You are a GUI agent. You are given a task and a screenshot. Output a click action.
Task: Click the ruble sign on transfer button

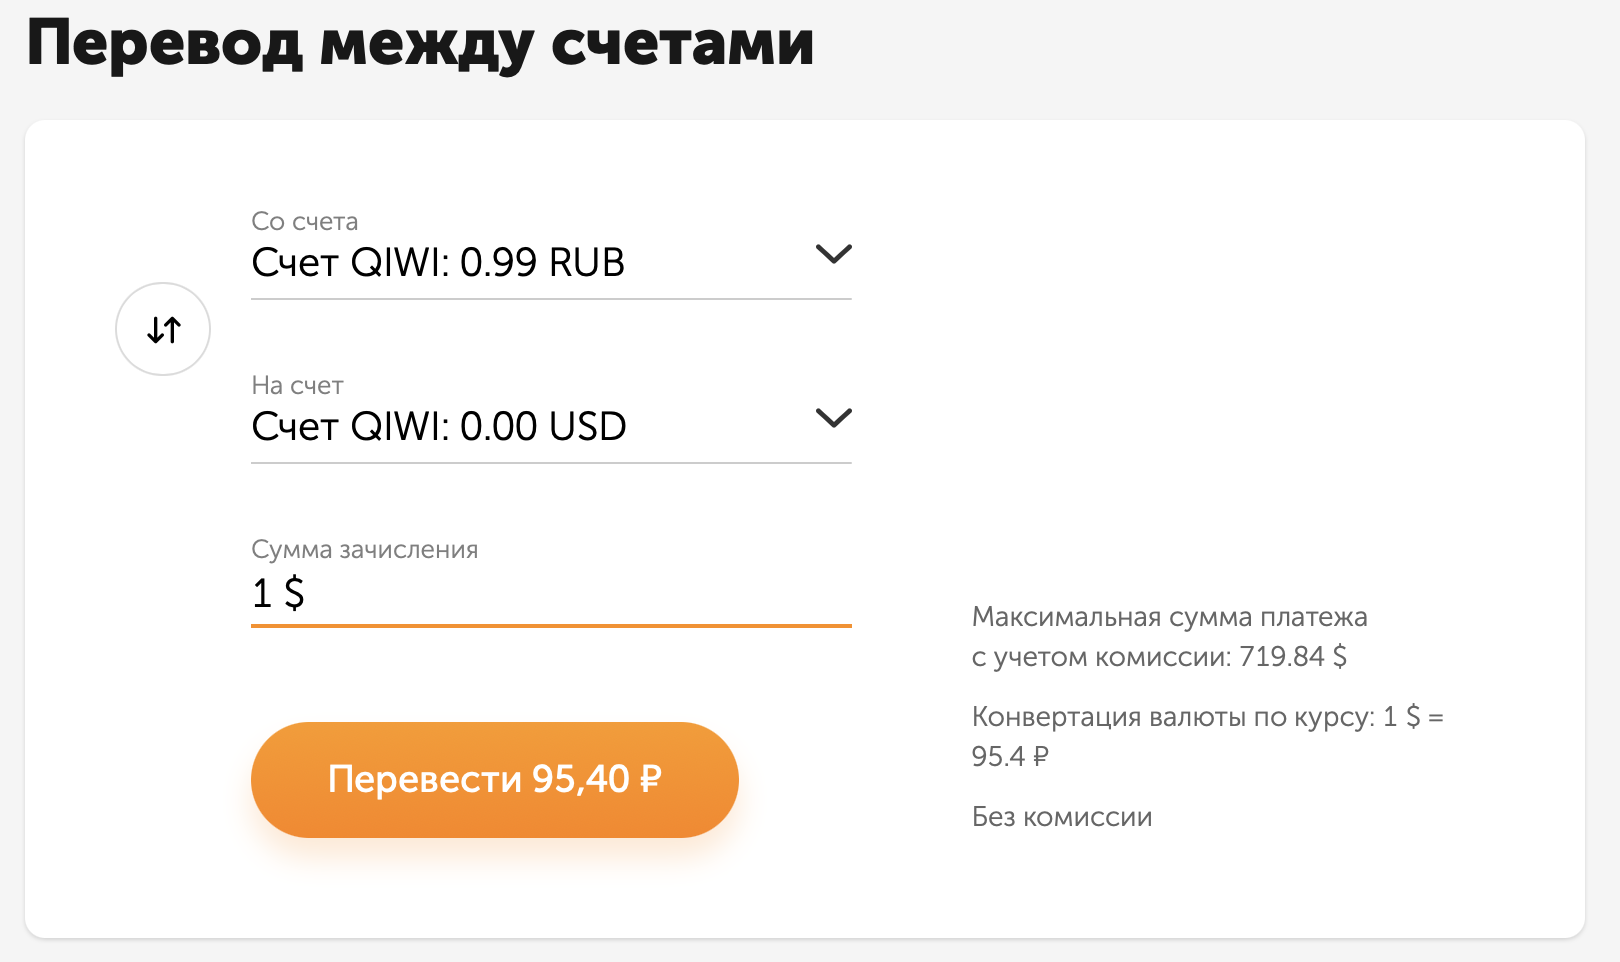click(650, 779)
